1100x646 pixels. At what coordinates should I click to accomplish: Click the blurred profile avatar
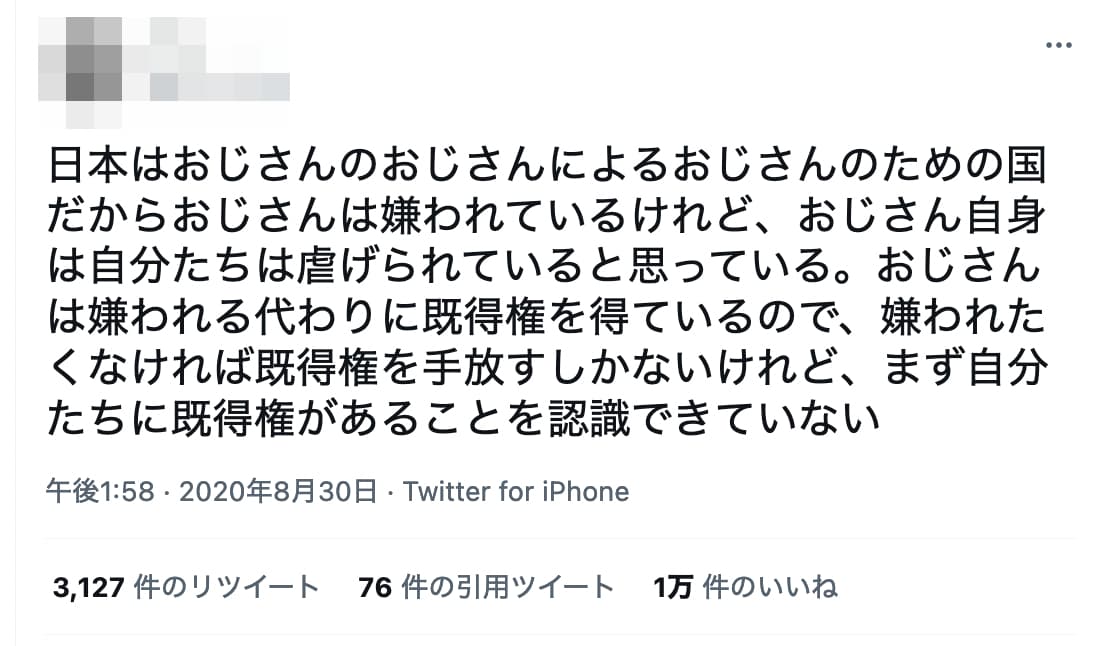pyautogui.click(x=80, y=64)
